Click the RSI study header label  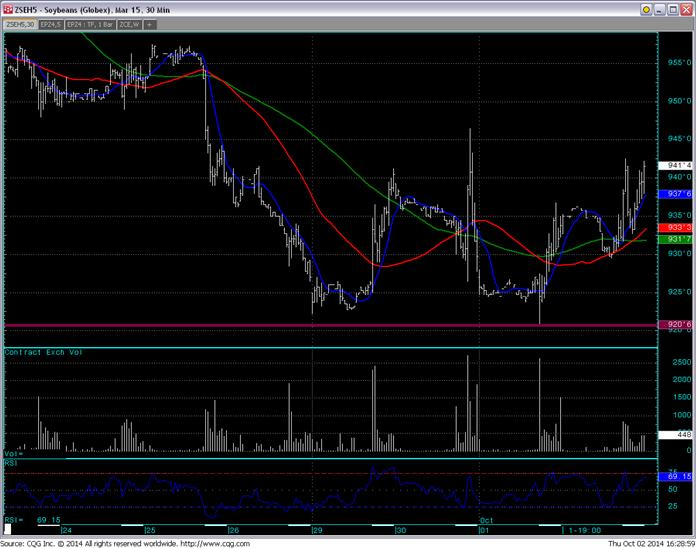point(11,463)
